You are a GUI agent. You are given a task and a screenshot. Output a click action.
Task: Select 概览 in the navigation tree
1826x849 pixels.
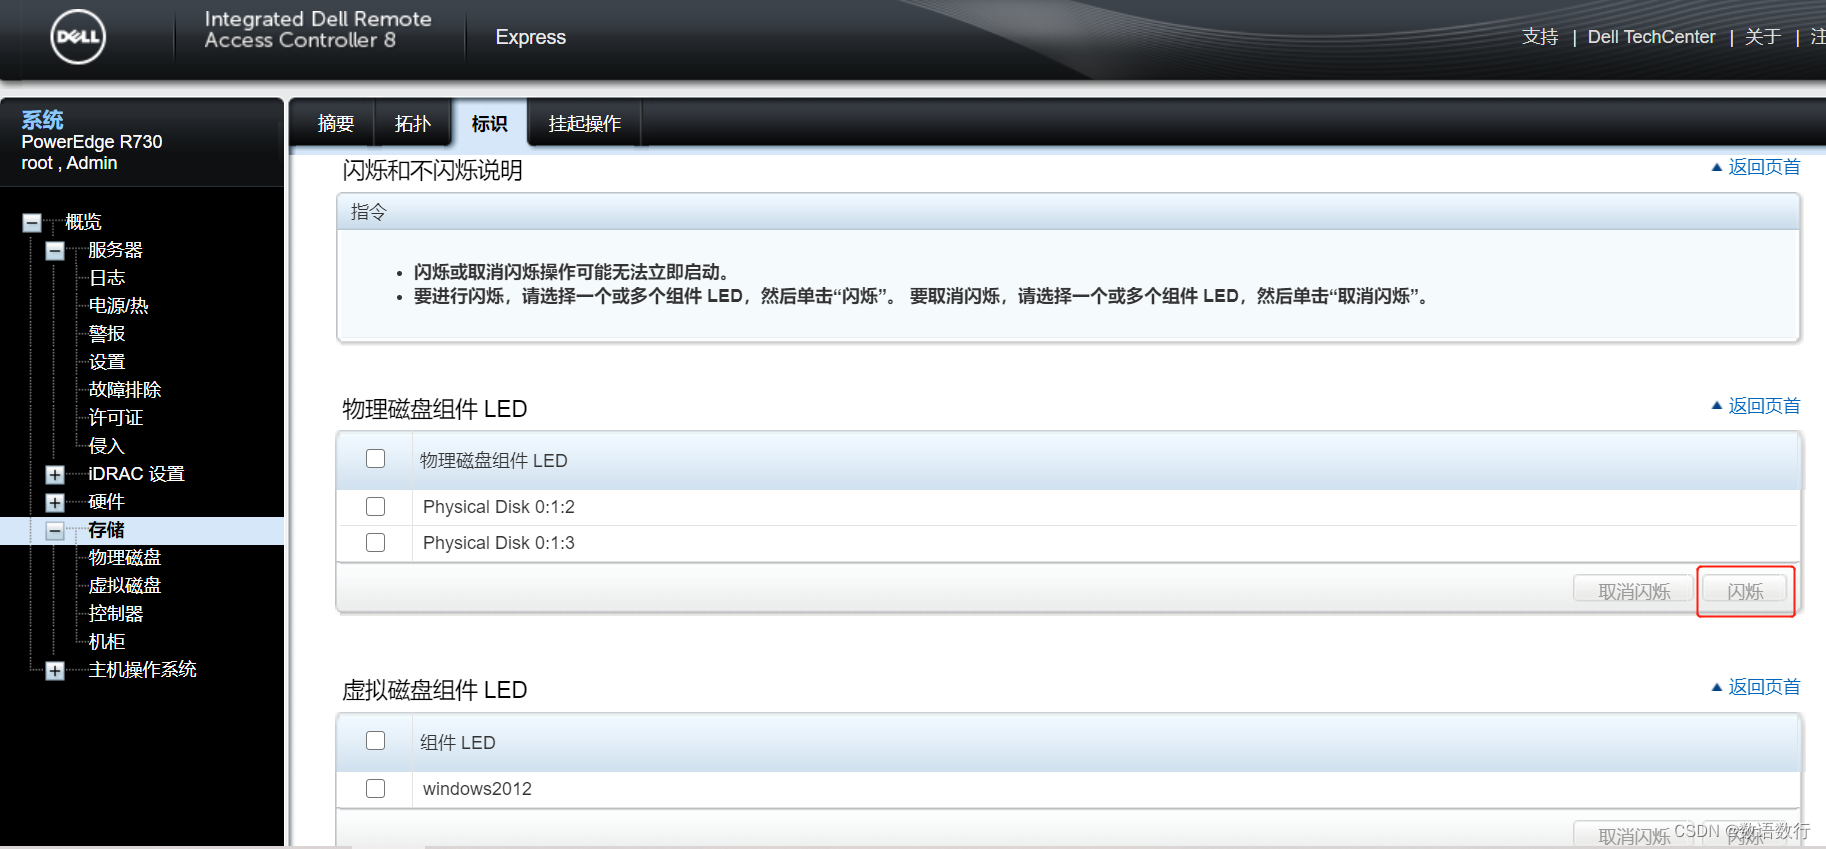(x=83, y=222)
